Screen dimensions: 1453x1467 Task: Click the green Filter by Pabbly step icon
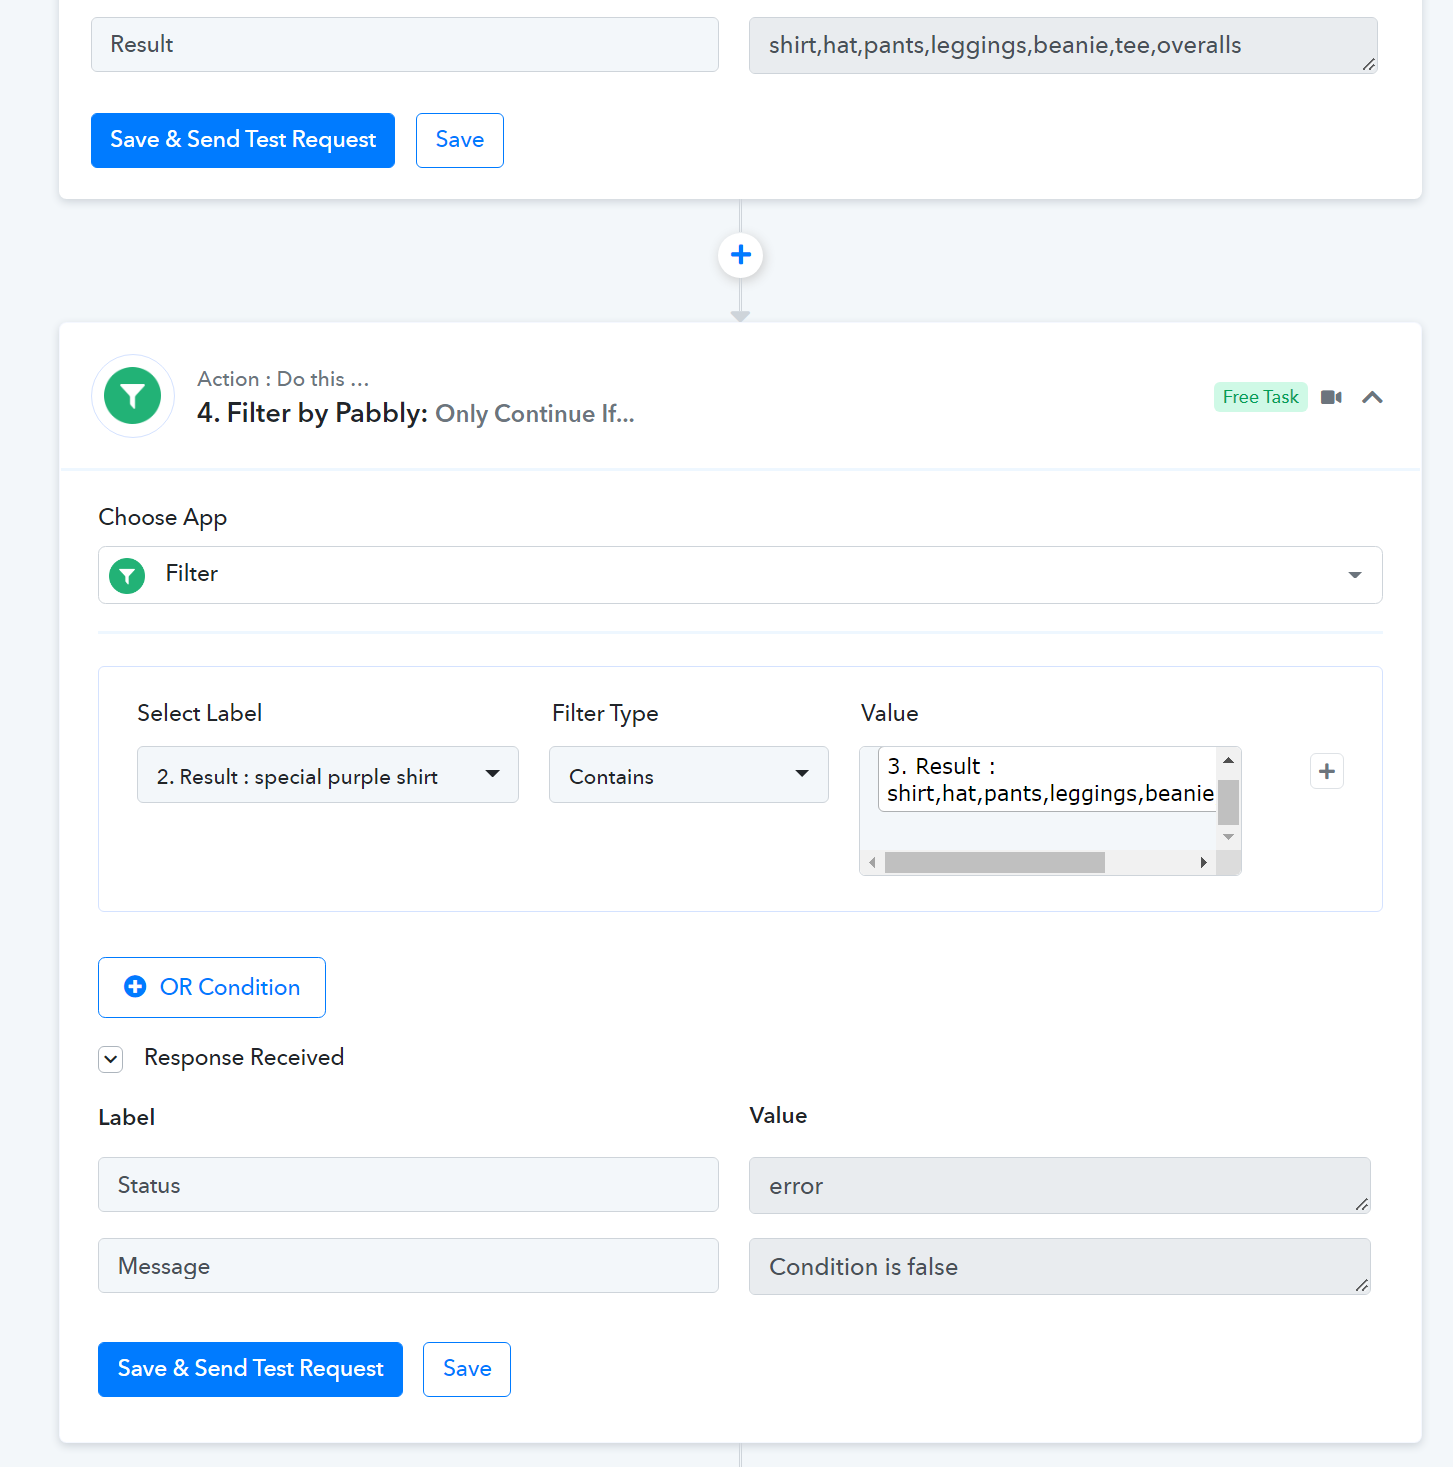pos(133,396)
